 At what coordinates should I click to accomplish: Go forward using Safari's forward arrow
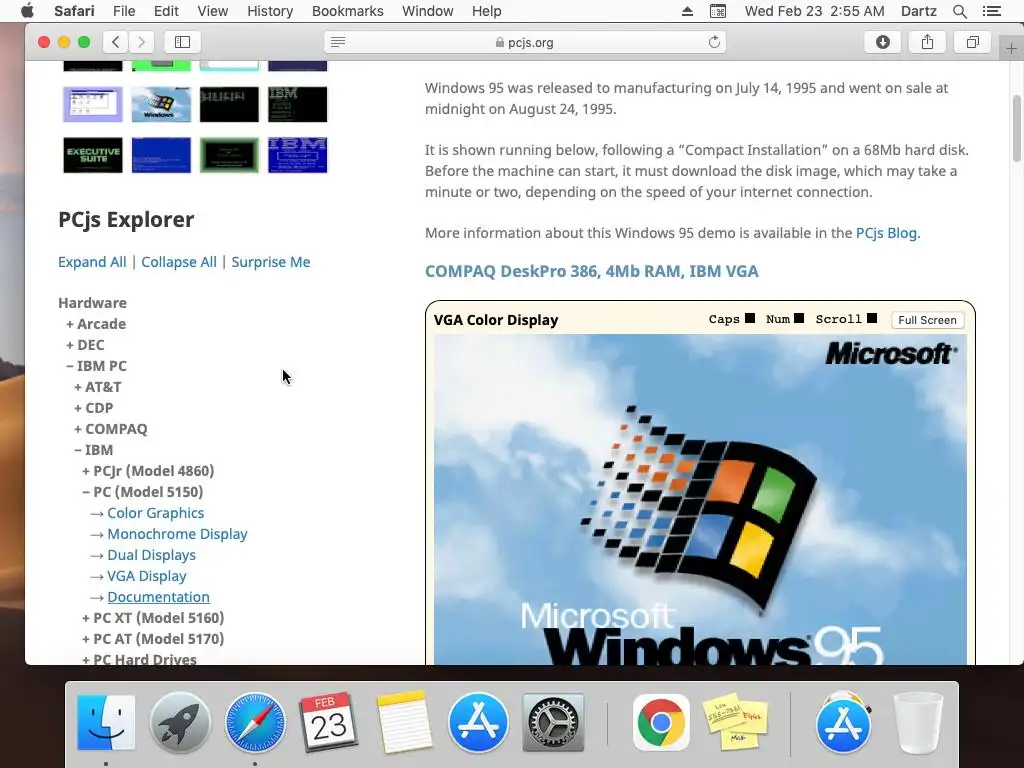click(x=141, y=42)
